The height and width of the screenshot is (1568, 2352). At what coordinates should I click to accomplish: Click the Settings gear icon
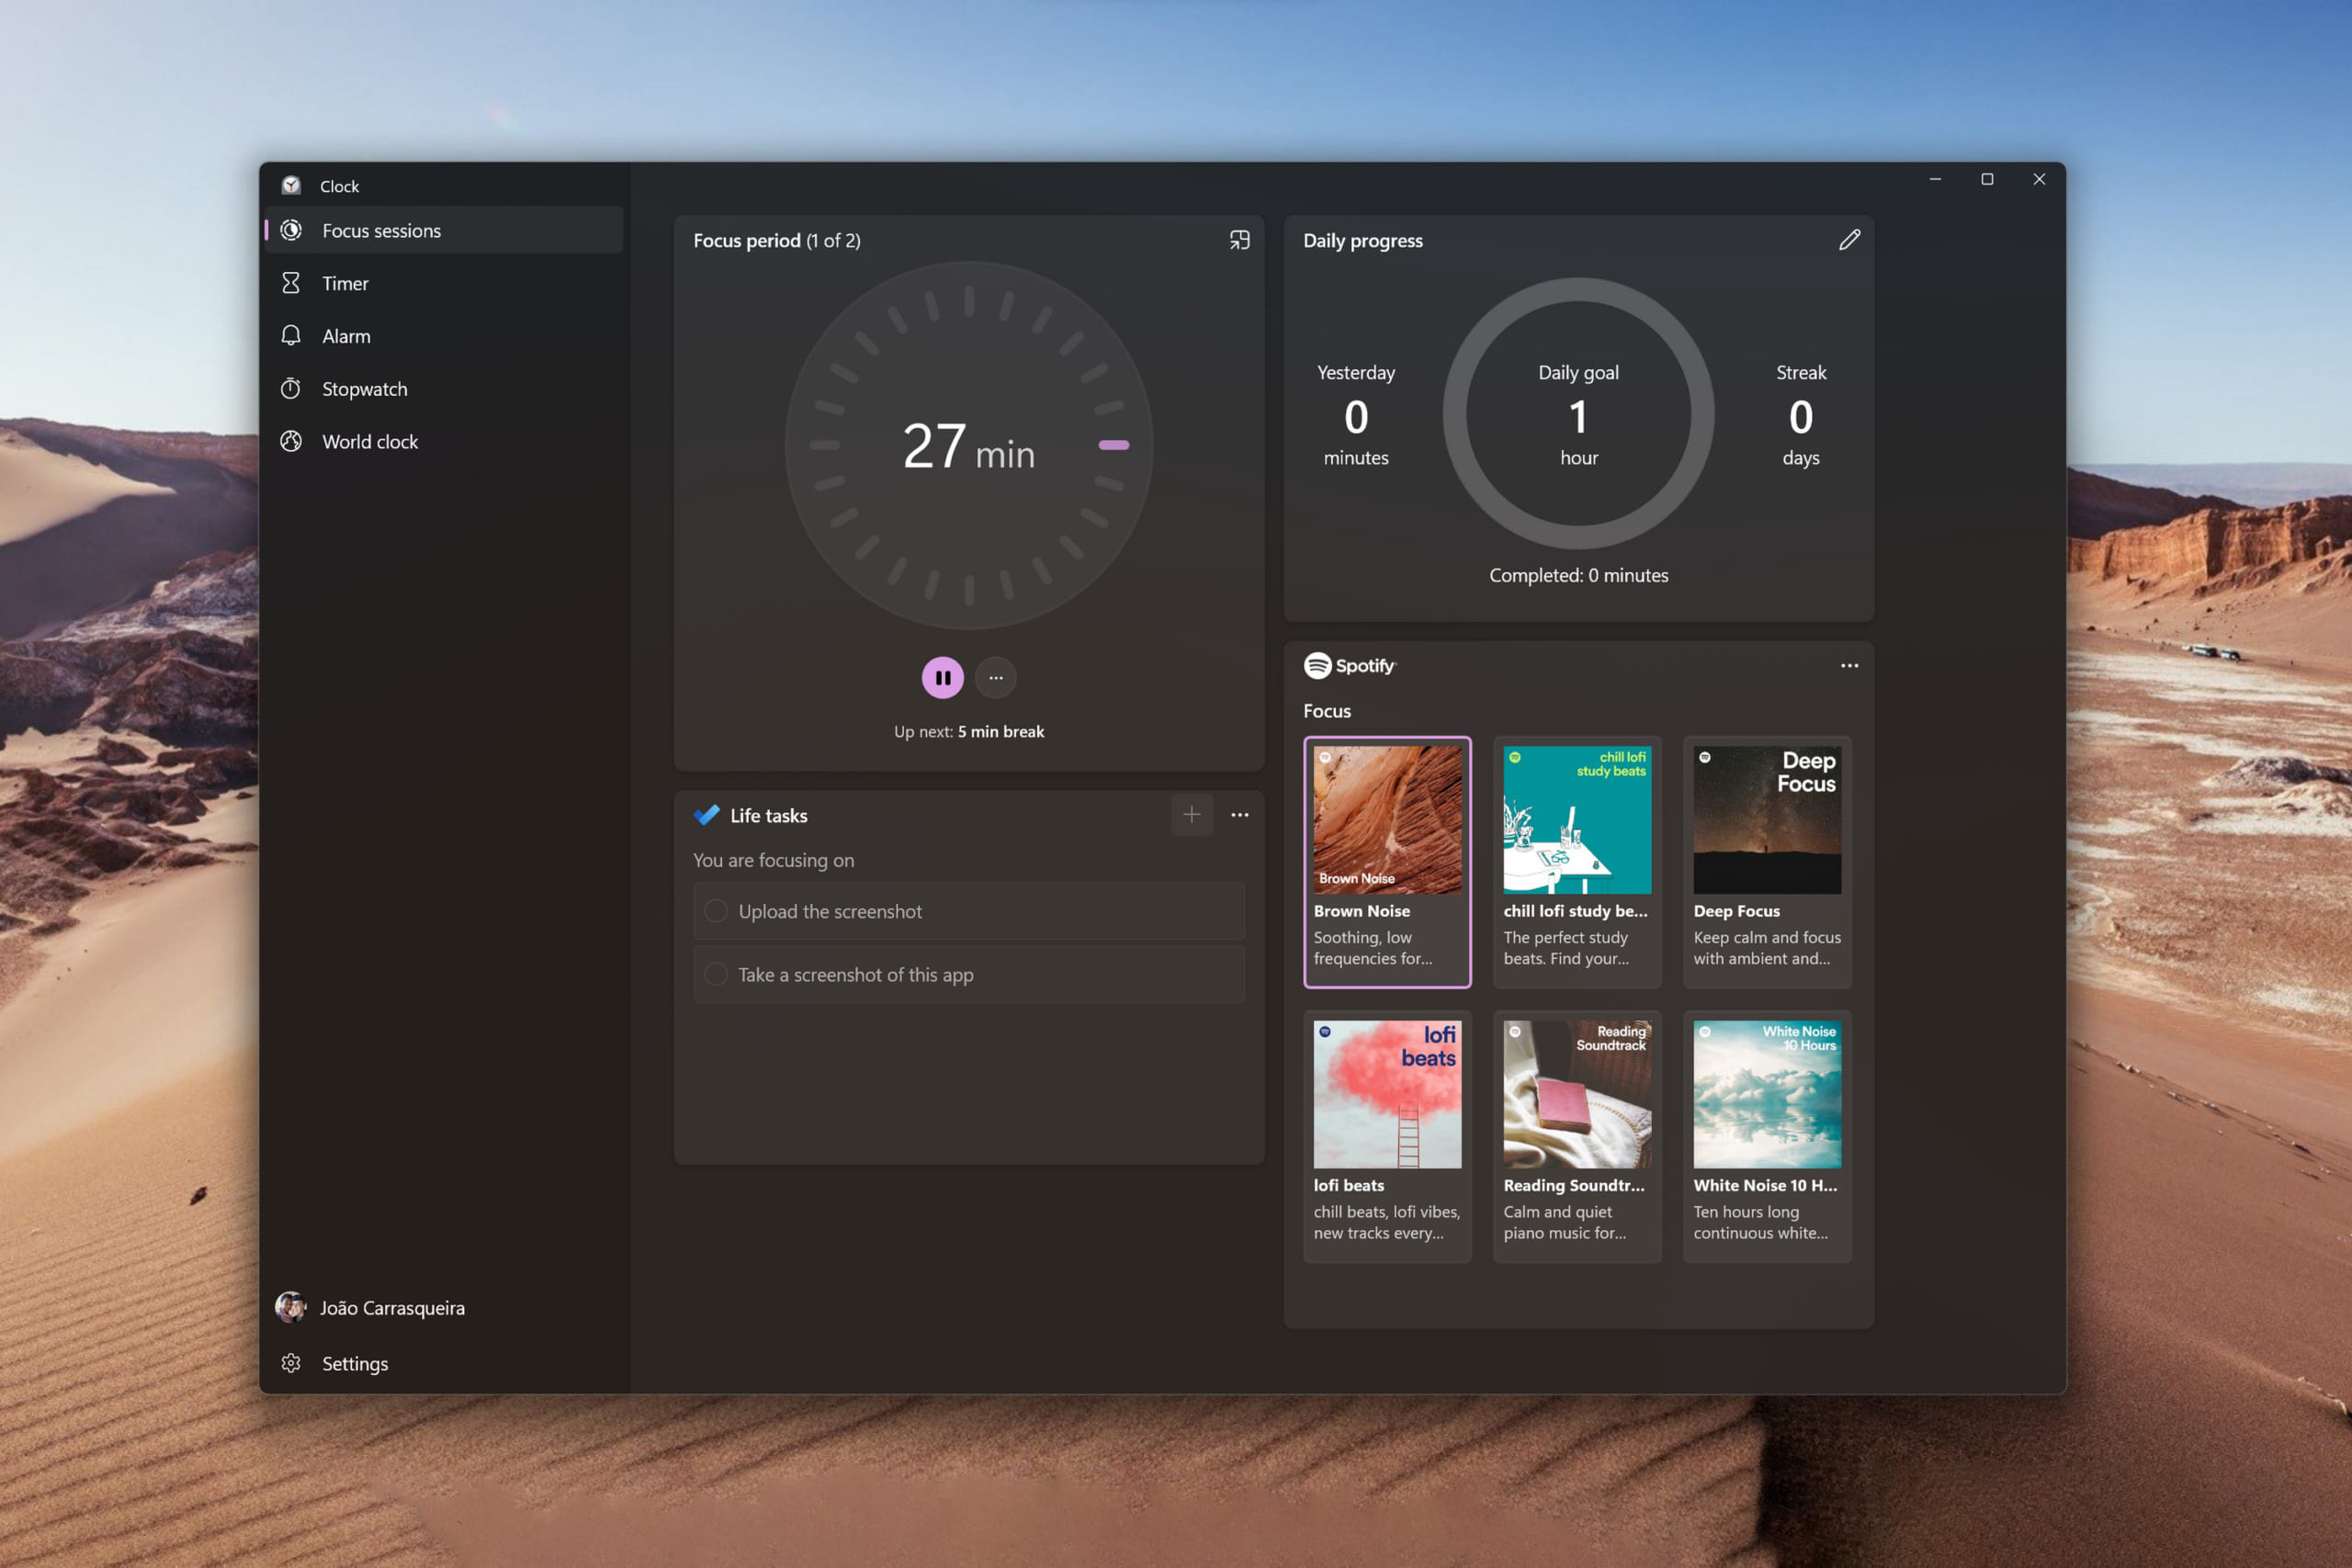pos(291,1363)
